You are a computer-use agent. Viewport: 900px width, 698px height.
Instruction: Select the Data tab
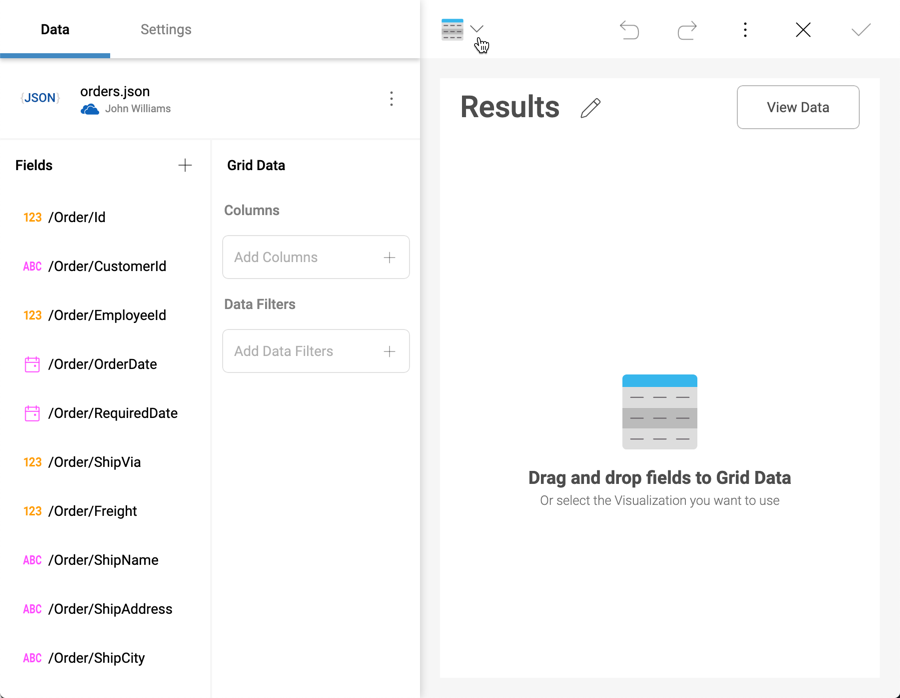55,29
